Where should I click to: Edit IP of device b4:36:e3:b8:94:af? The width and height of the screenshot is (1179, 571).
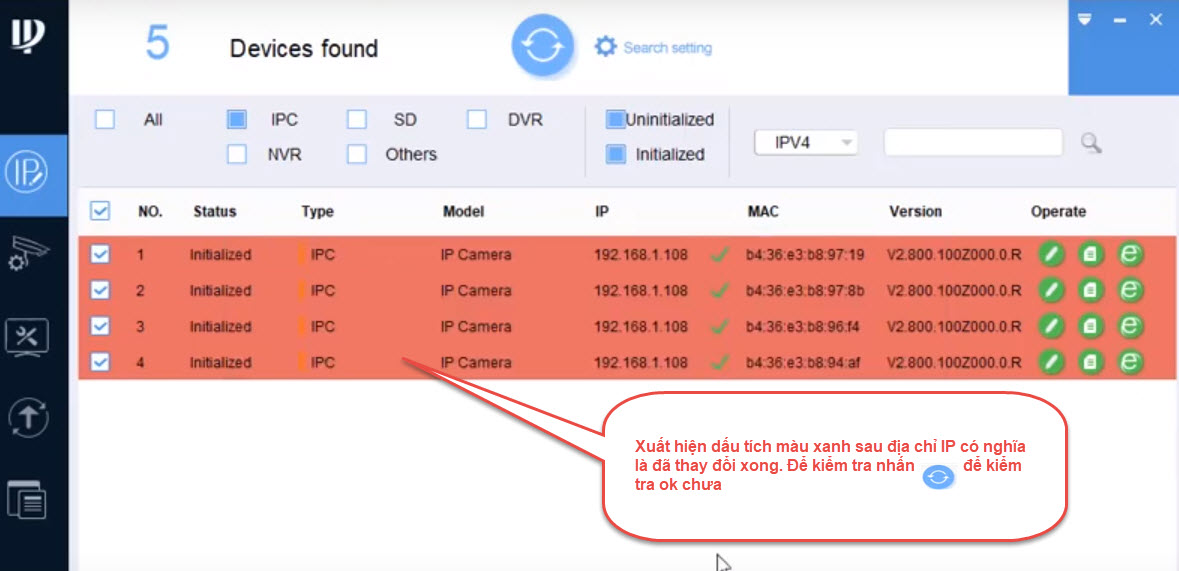click(1052, 362)
